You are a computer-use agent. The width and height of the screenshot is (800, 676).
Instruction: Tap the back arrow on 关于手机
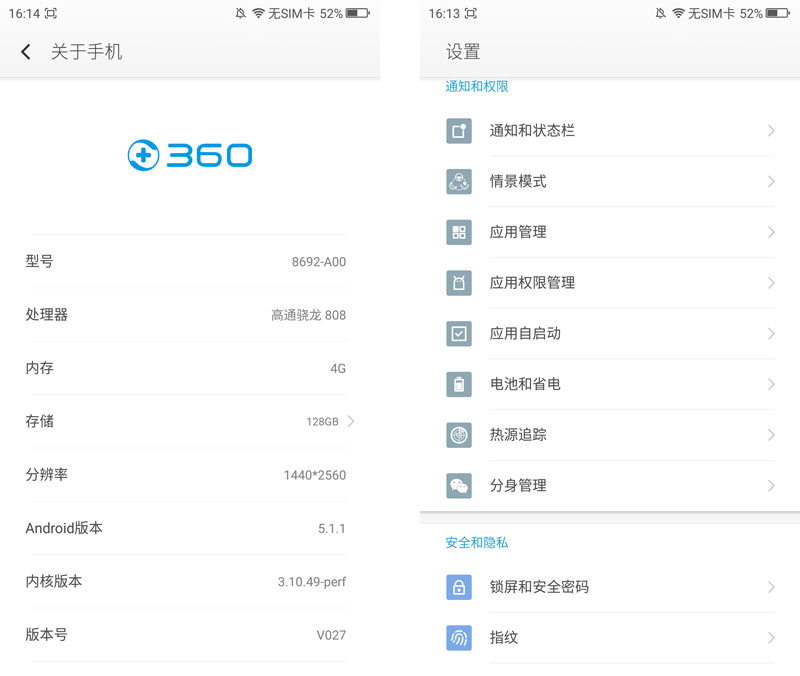pos(25,51)
